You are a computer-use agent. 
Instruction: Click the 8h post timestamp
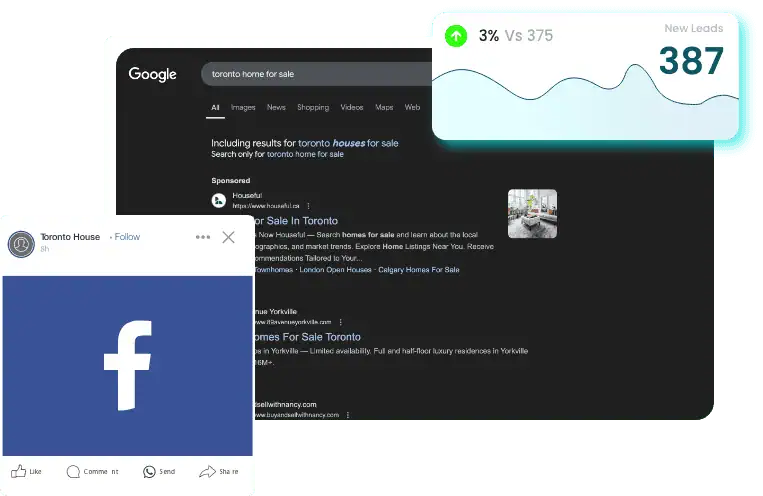coord(44,249)
